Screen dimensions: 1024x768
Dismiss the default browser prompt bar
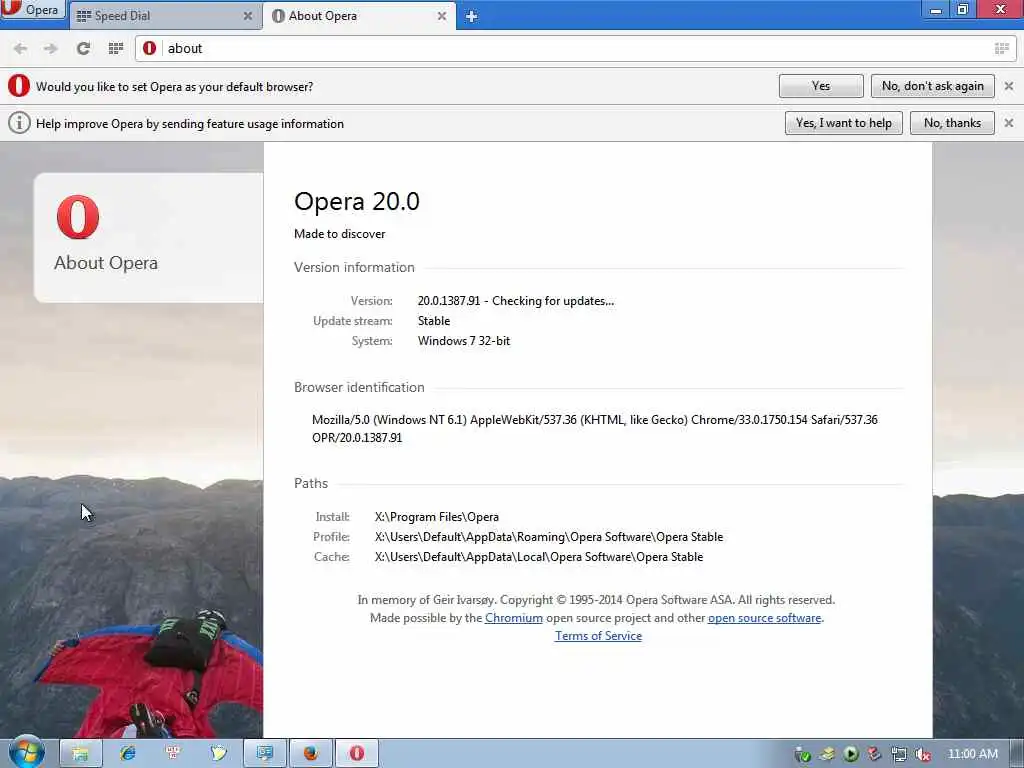click(x=1009, y=86)
